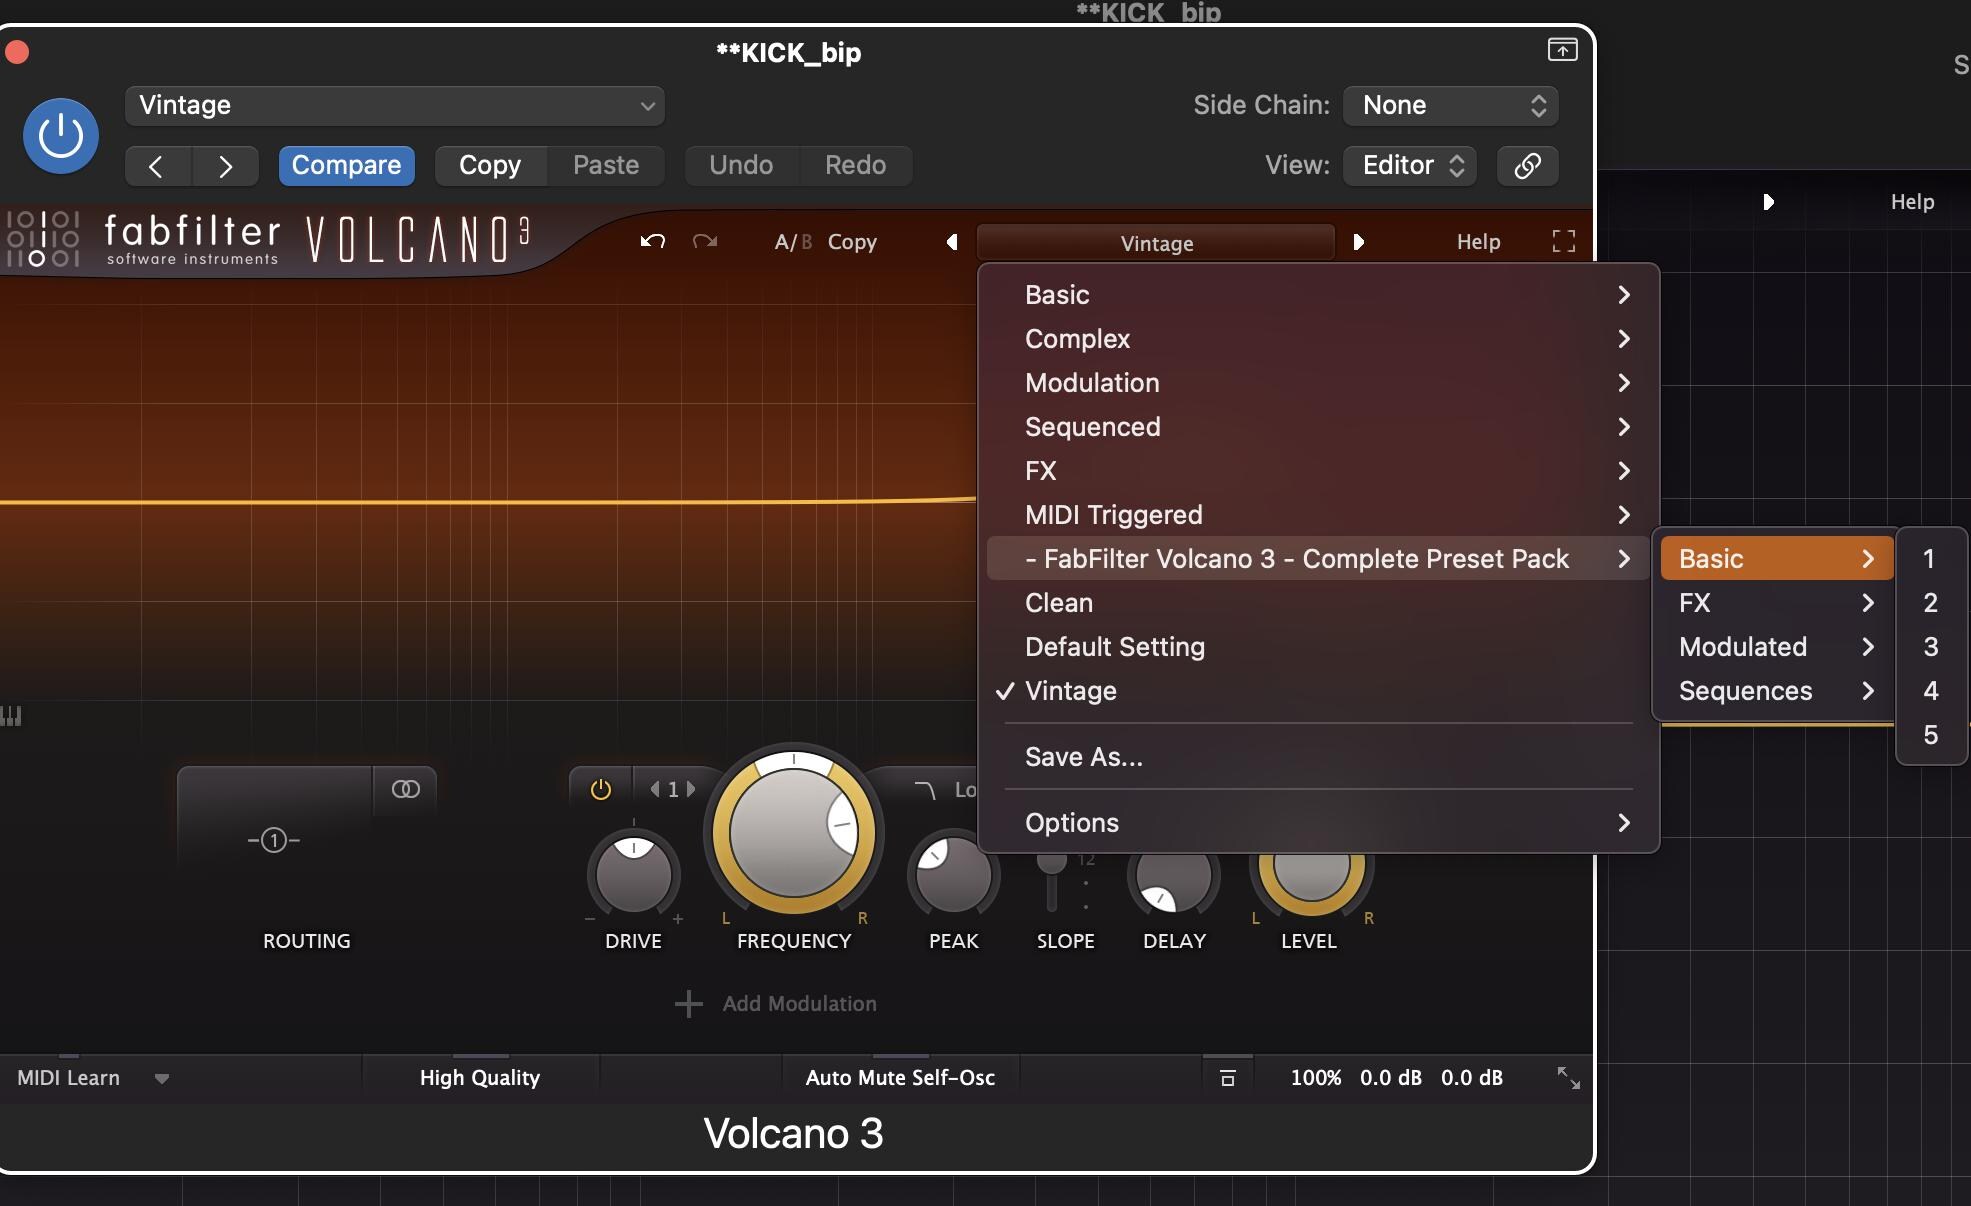Click the Redo button in the header
The width and height of the screenshot is (1971, 1206).
pyautogui.click(x=856, y=166)
